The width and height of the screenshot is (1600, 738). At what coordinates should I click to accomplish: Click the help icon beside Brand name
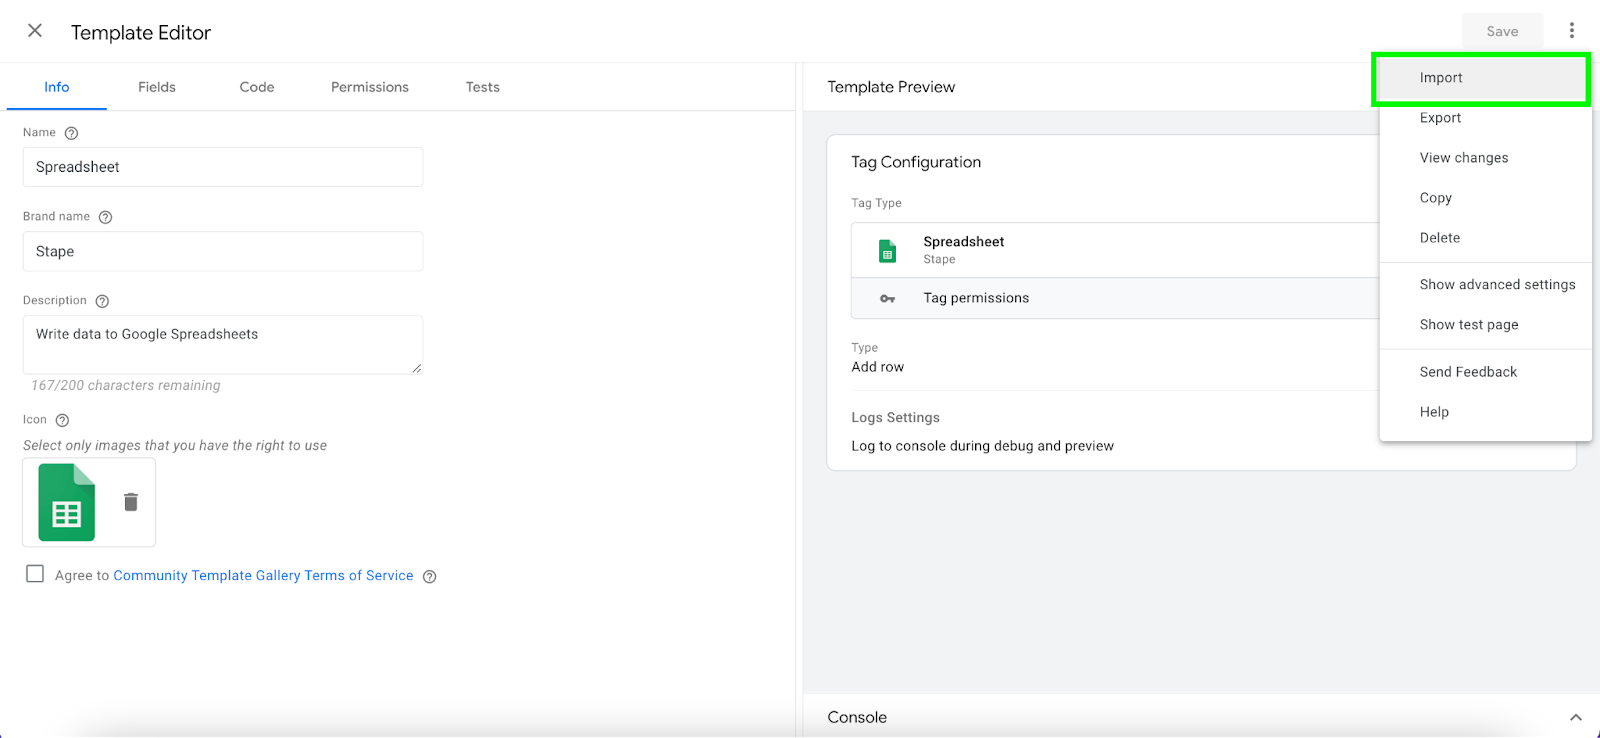point(105,217)
